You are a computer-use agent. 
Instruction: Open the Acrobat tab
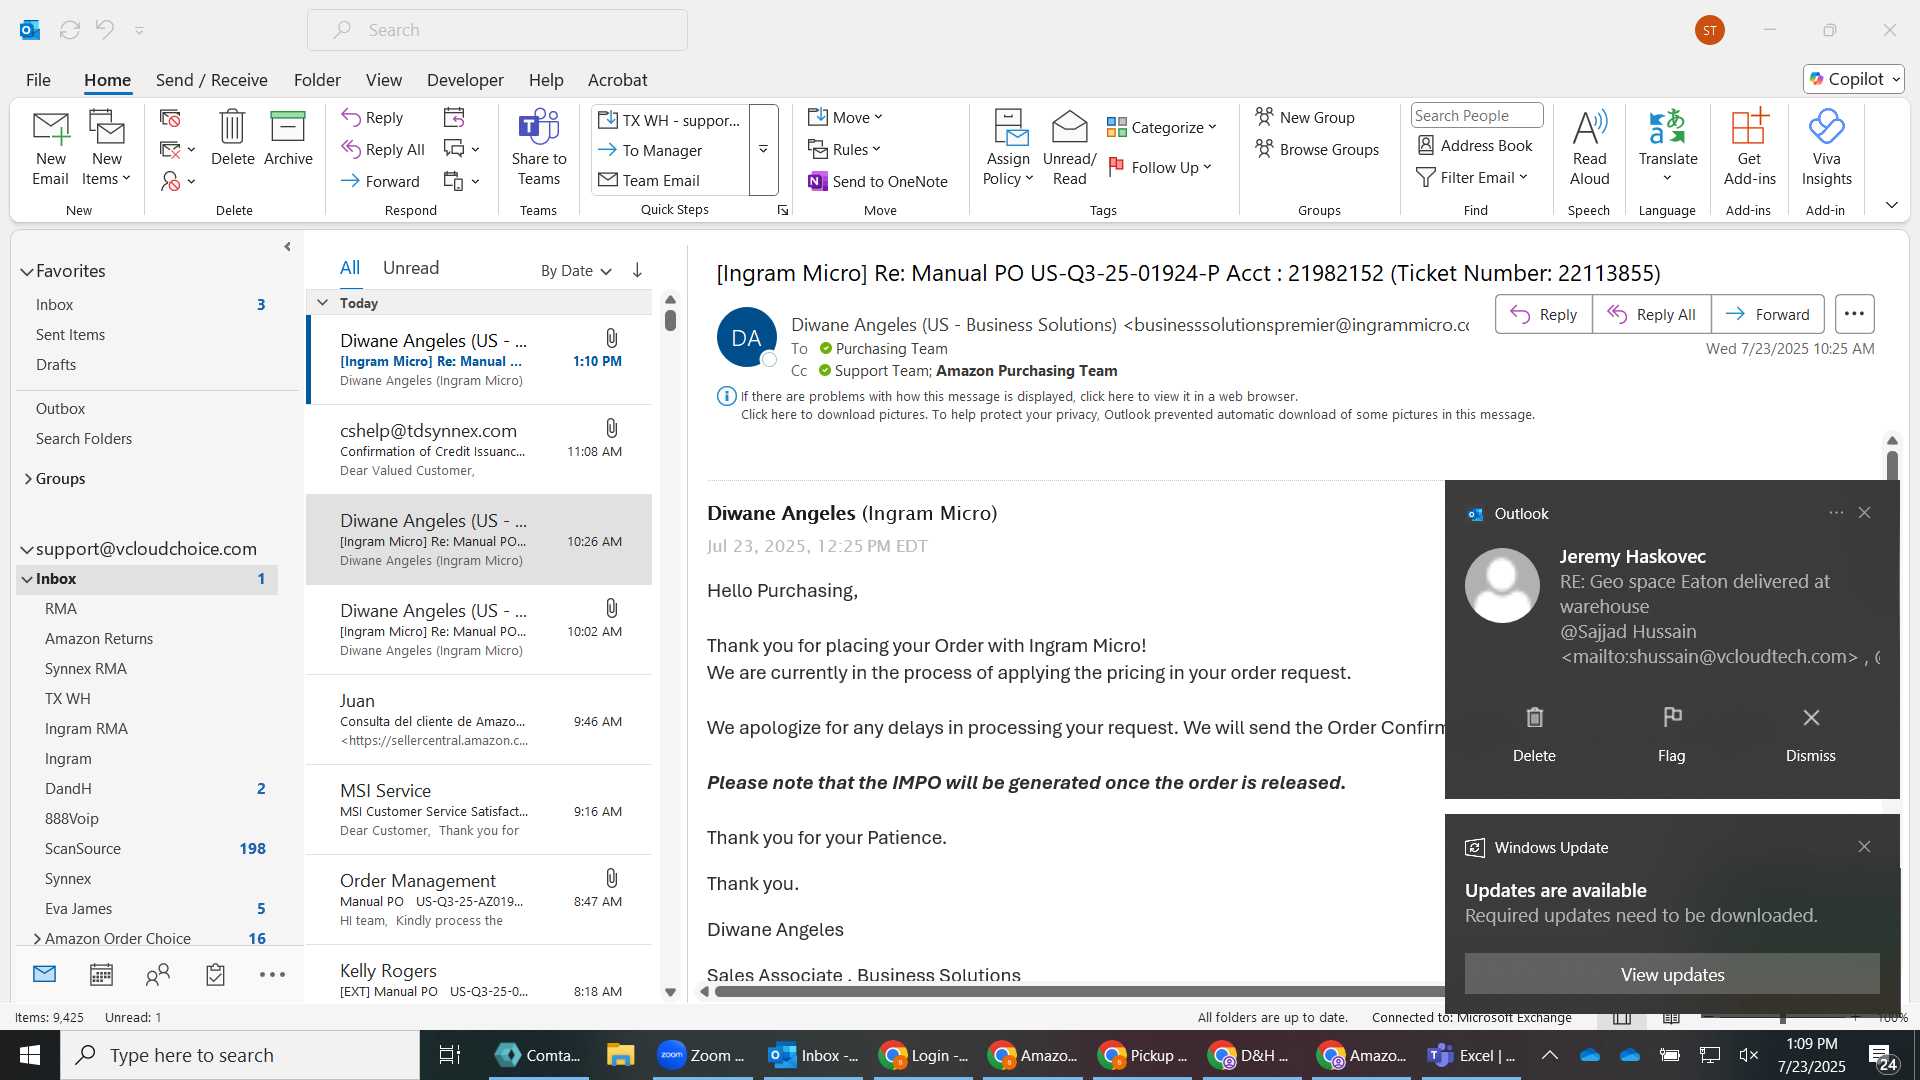[617, 80]
